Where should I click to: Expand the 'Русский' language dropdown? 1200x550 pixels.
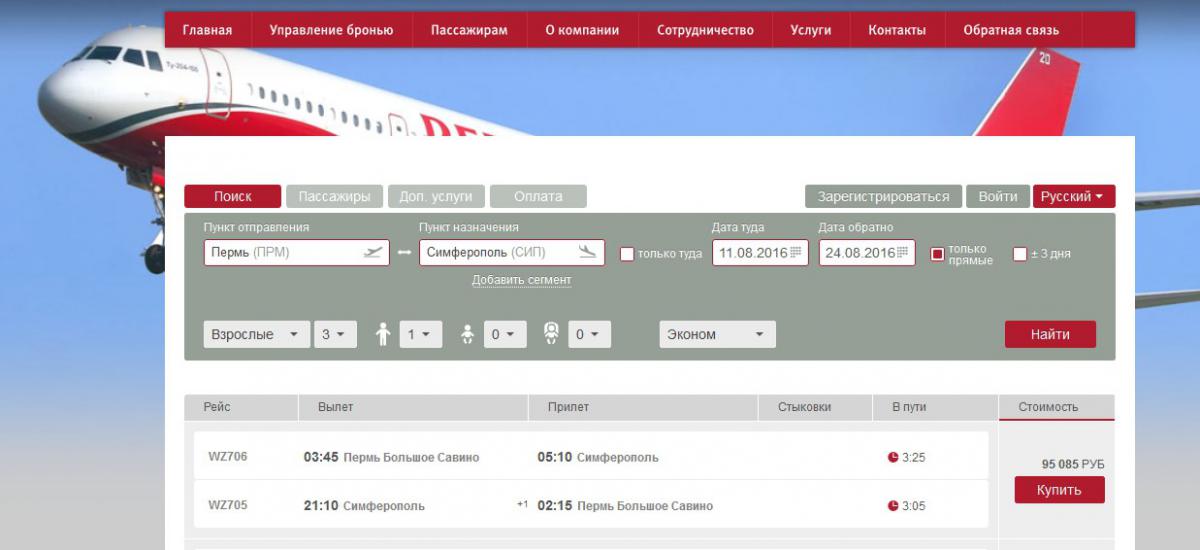[x=1073, y=197]
